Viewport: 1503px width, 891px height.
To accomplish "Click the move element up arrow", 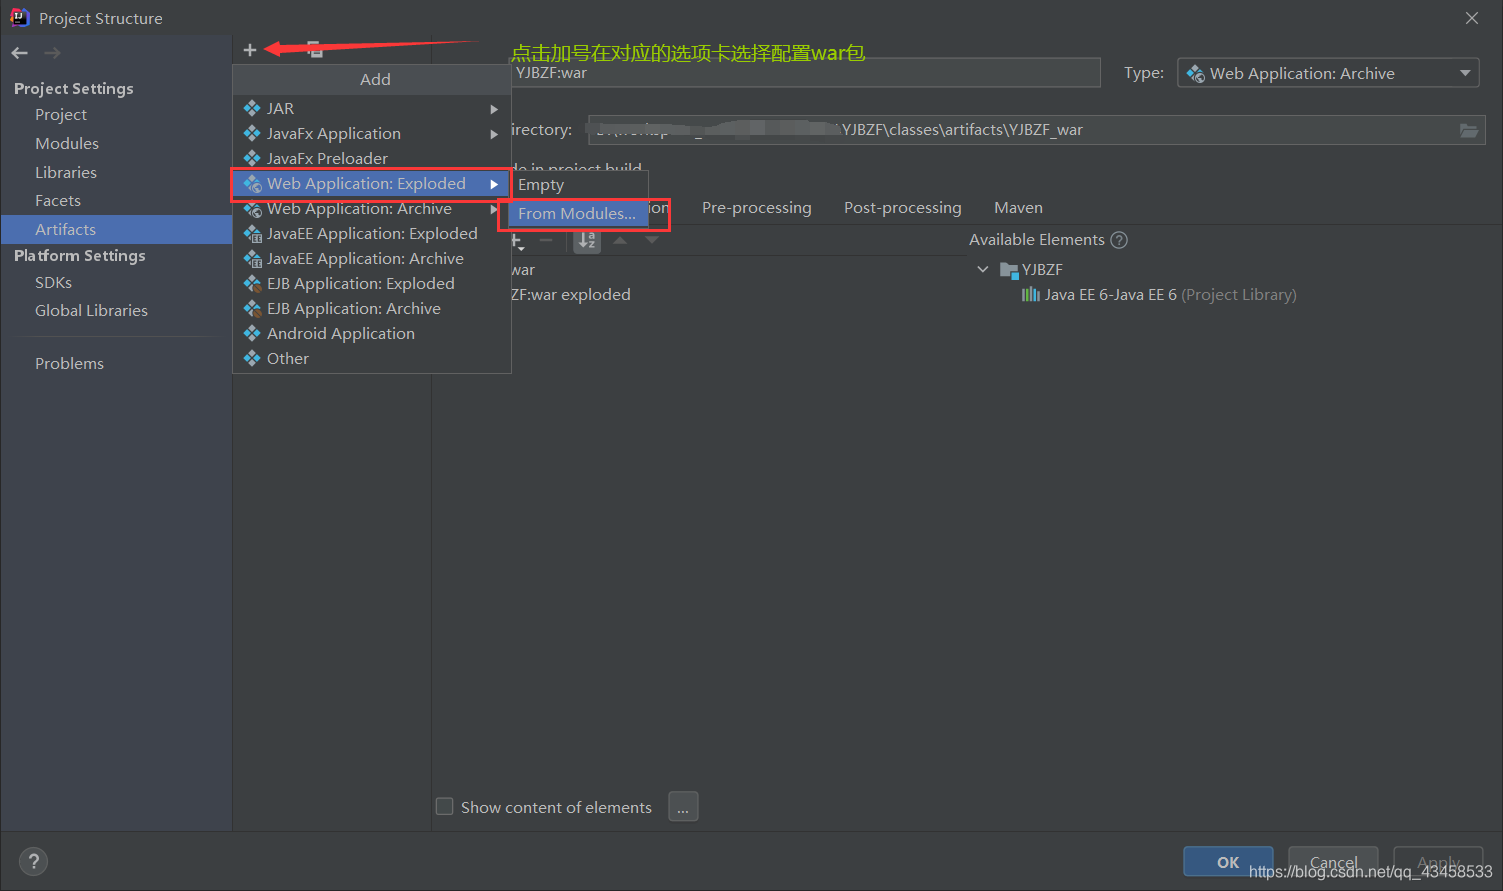I will (620, 240).
